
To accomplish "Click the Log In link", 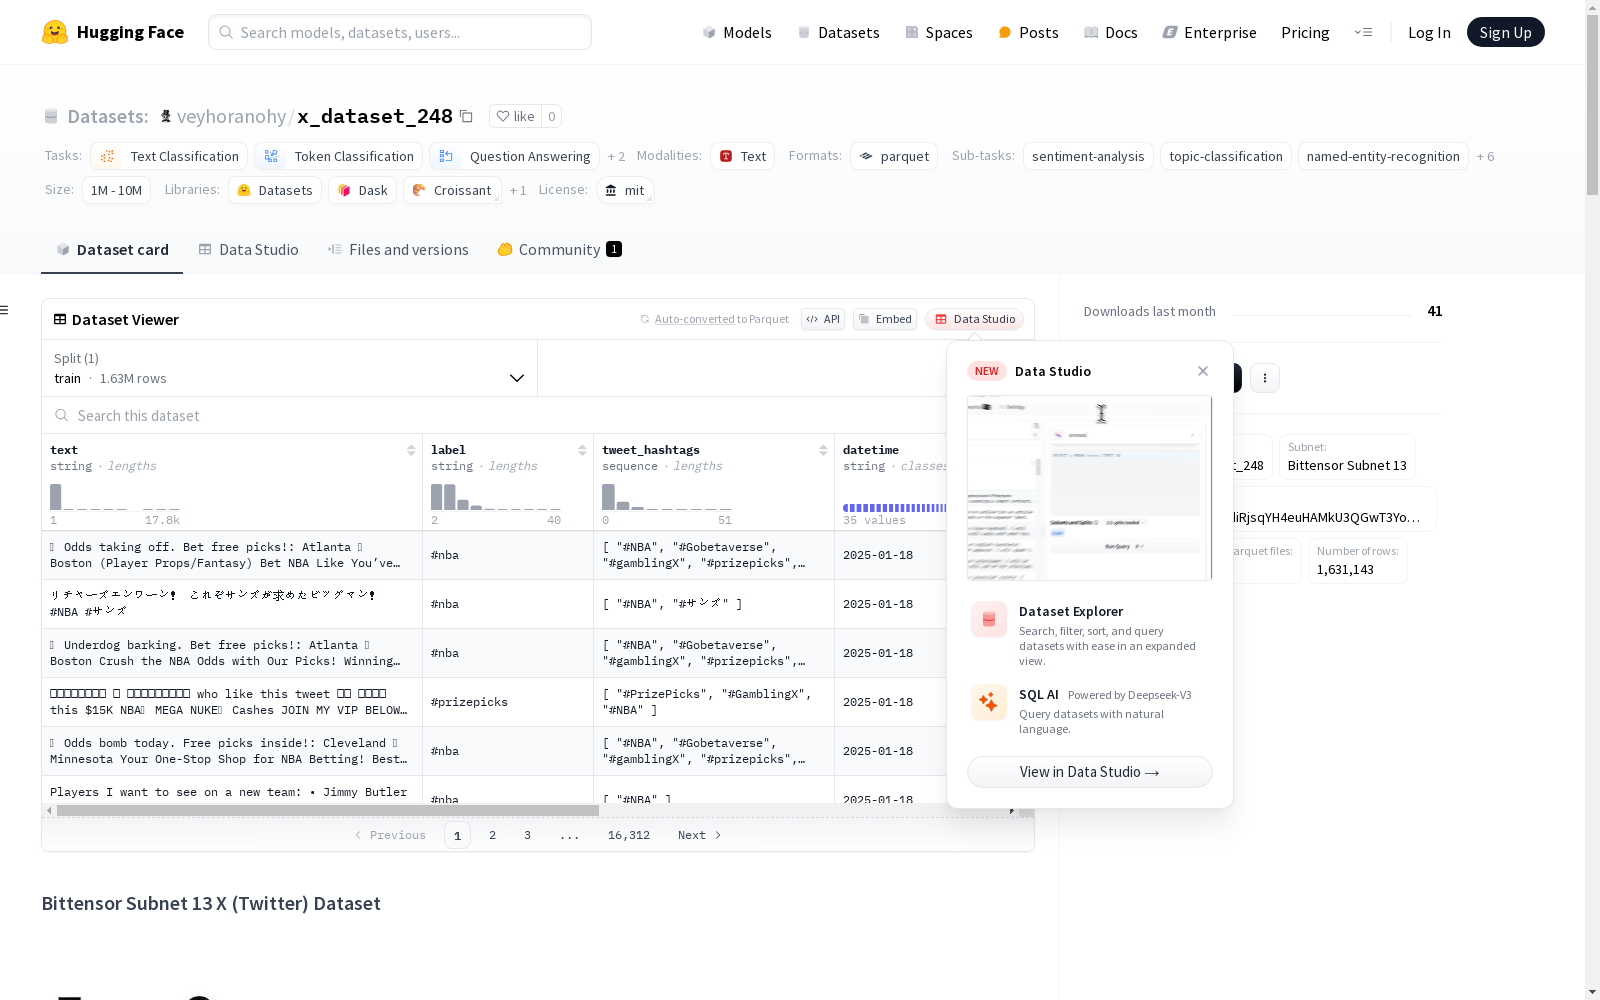I will 1429,32.
